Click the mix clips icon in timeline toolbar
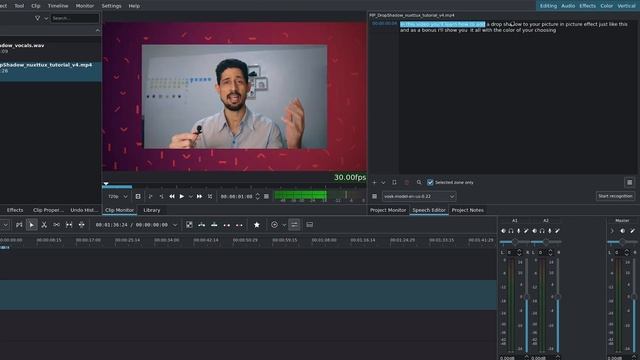The height and width of the screenshot is (360, 640). [189, 225]
